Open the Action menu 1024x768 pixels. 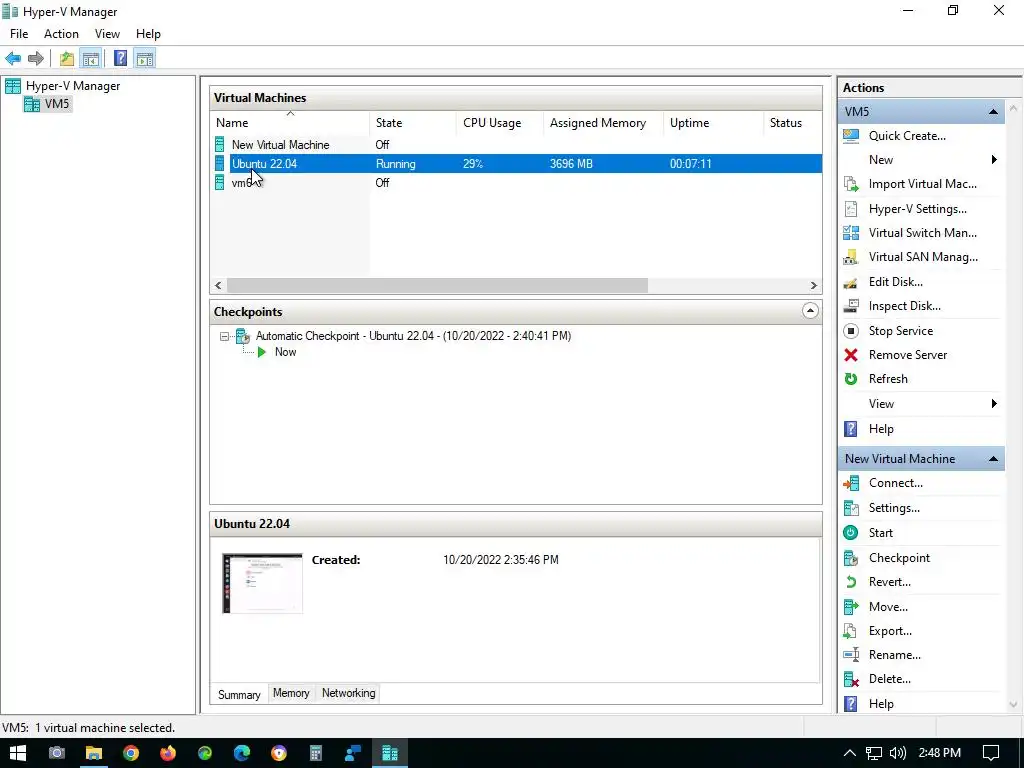point(61,34)
